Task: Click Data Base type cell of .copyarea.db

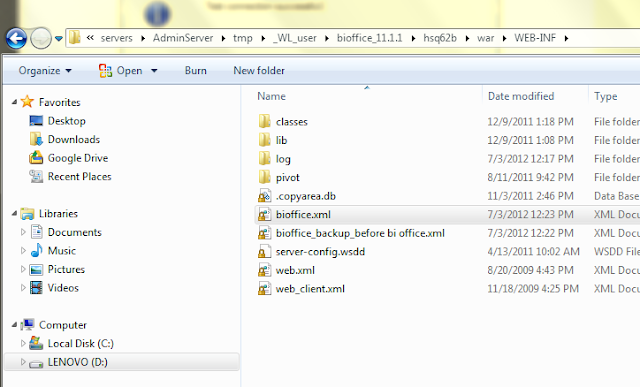Action: point(616,196)
